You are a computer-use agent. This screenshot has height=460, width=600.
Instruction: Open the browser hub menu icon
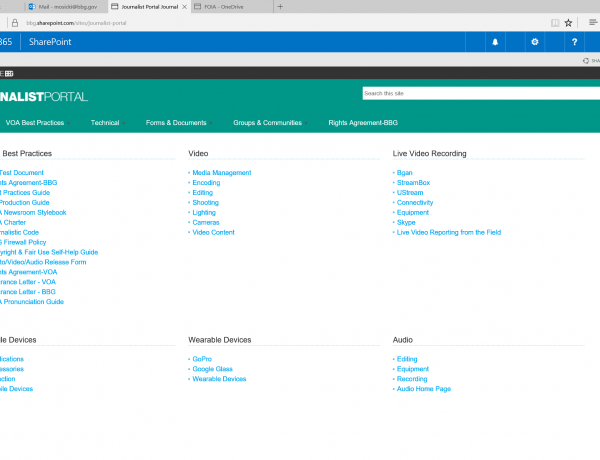pos(593,23)
